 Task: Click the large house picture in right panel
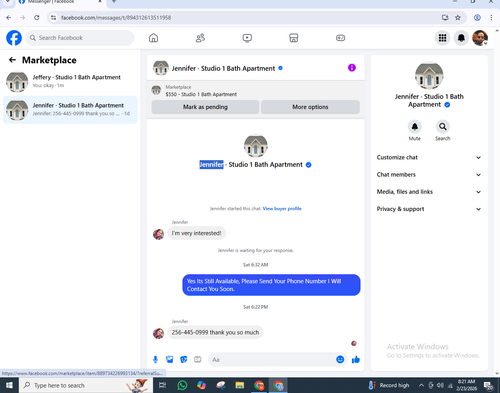pyautogui.click(x=429, y=75)
